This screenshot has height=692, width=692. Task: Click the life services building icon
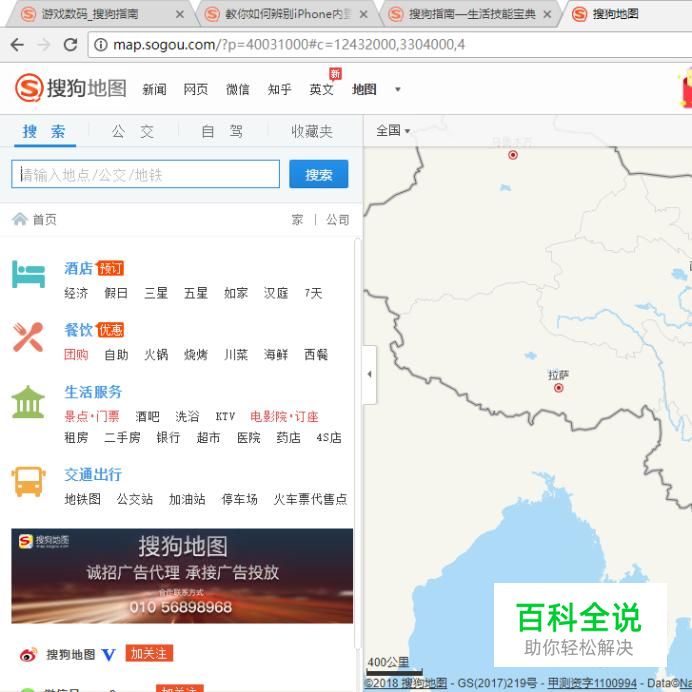coord(28,402)
